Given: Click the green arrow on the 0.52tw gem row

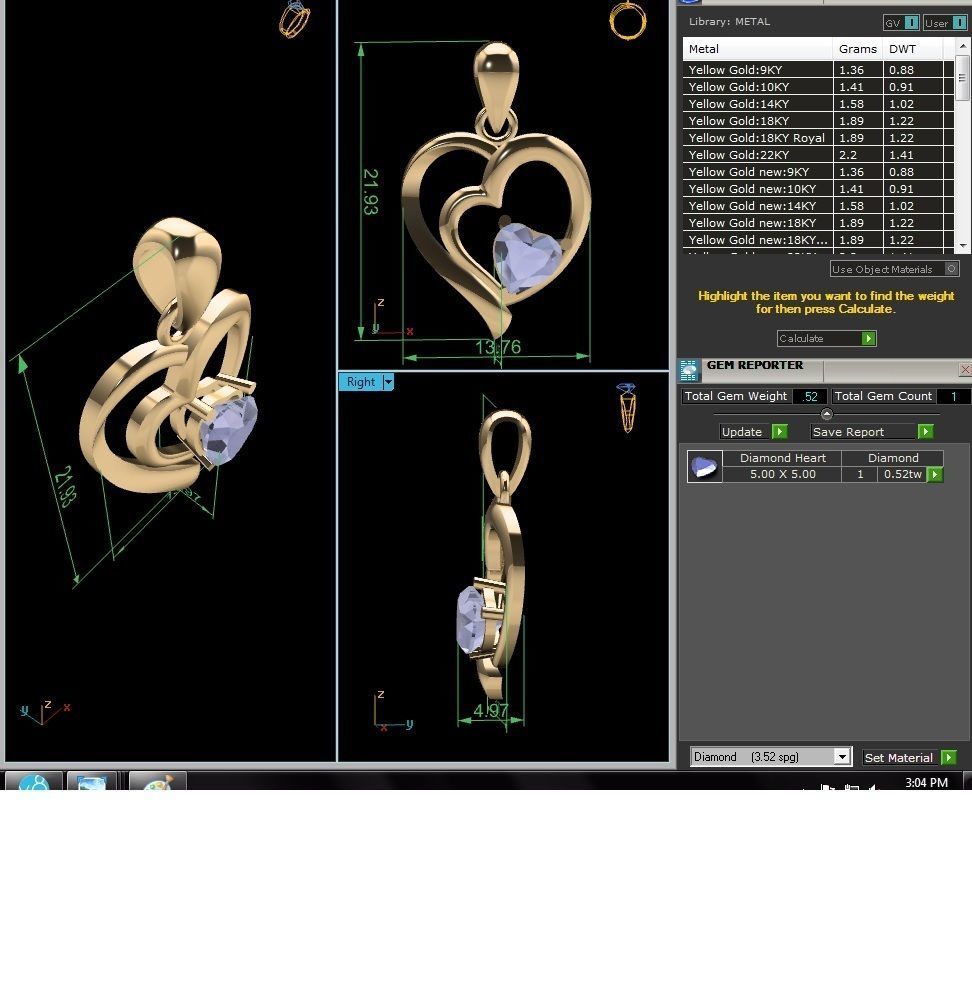Looking at the screenshot, I should click(934, 475).
